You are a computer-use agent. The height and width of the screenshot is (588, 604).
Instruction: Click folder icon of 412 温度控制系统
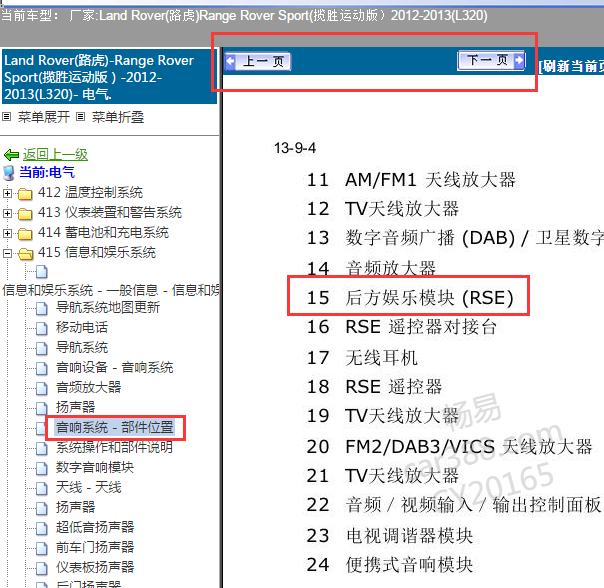click(x=25, y=193)
